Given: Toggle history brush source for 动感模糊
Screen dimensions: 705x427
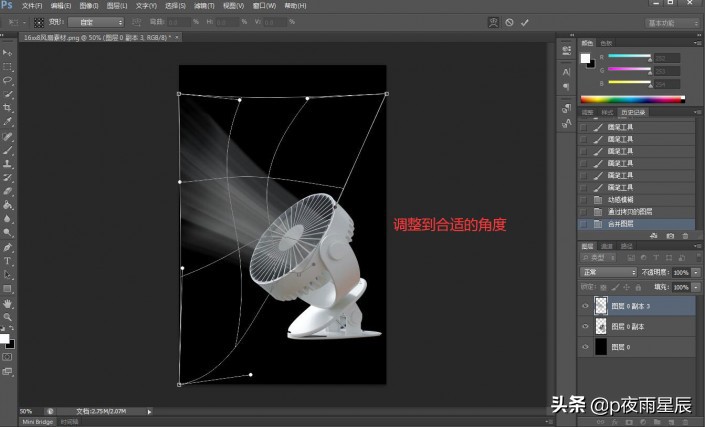Looking at the screenshot, I should pyautogui.click(x=584, y=200).
